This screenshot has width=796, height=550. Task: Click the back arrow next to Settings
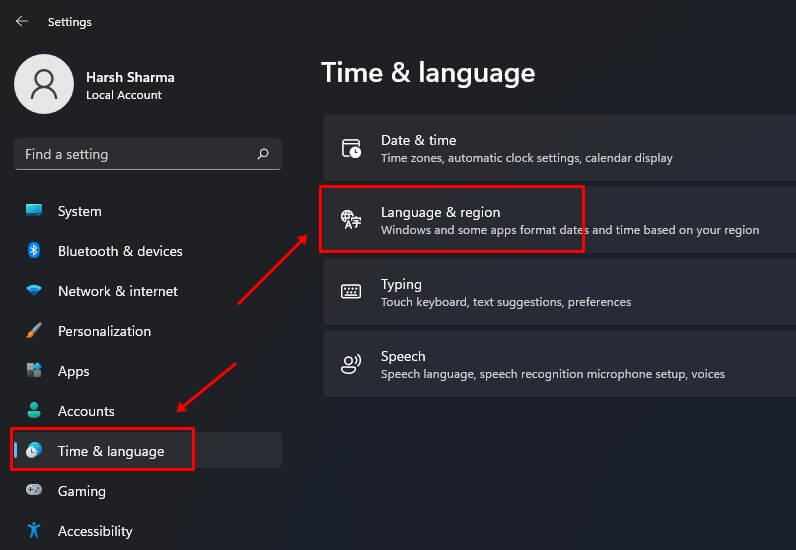tap(22, 21)
